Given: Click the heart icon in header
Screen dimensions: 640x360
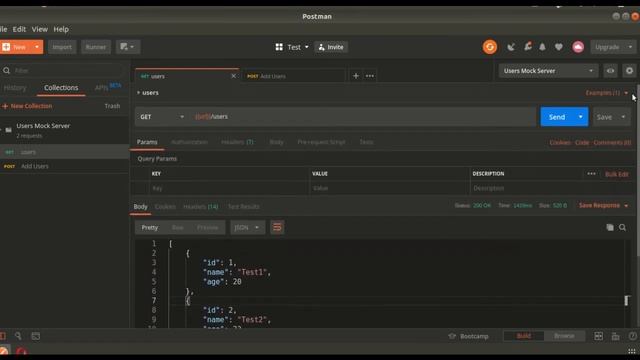Looking at the screenshot, I should (x=559, y=47).
